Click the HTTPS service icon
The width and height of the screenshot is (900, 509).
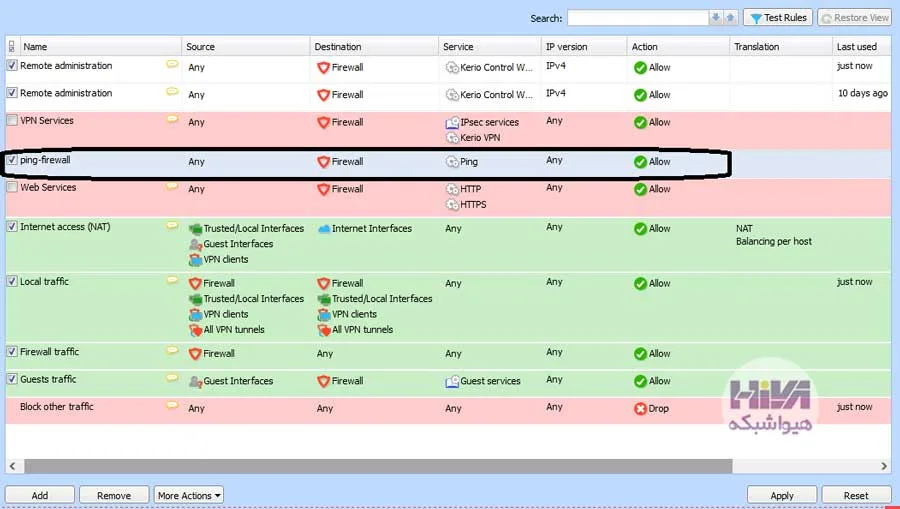click(x=452, y=204)
